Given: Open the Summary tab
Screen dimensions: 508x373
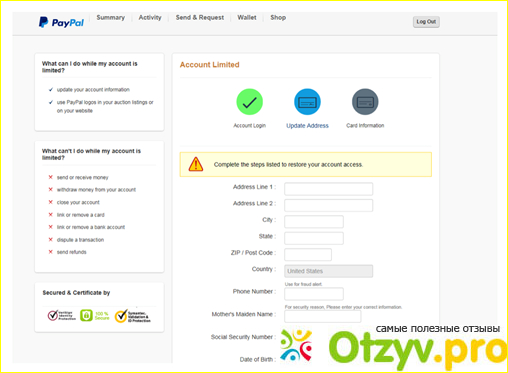Looking at the screenshot, I should (x=111, y=18).
